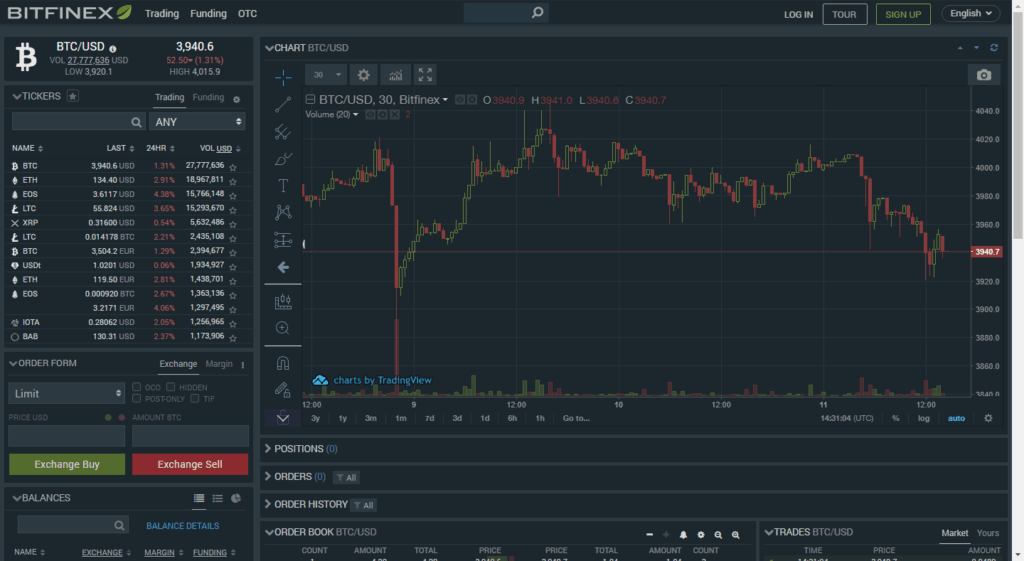This screenshot has height=561, width=1024.
Task: Open the Trading menu
Action: coord(162,13)
